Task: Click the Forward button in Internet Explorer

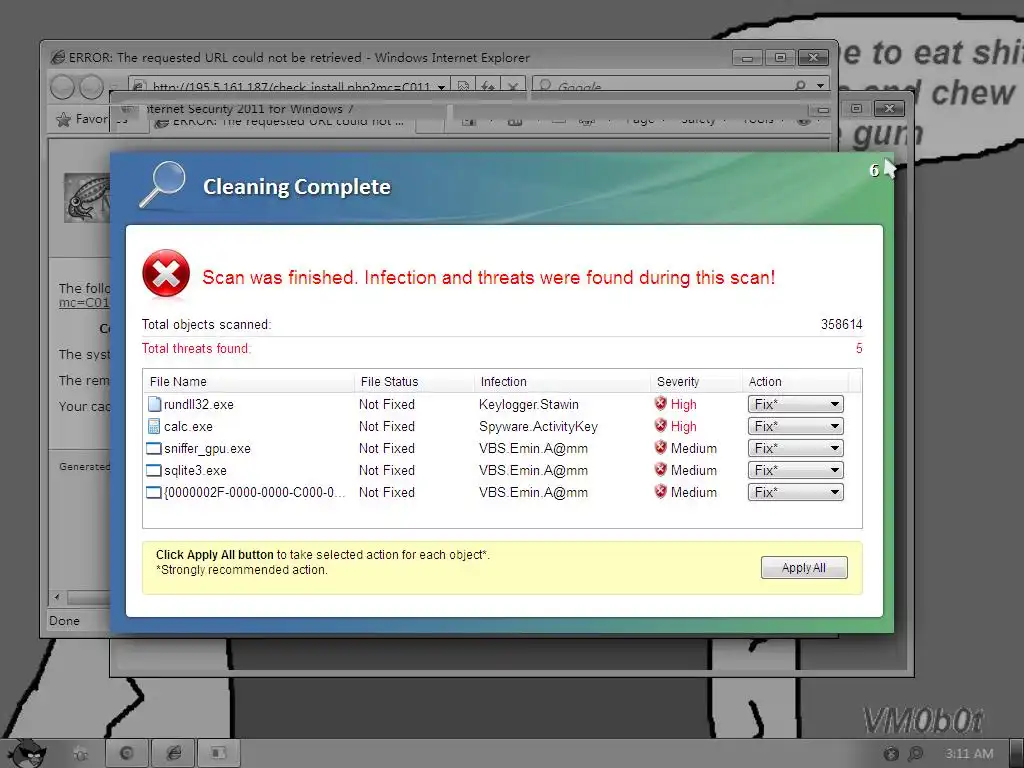Action: pos(91,86)
